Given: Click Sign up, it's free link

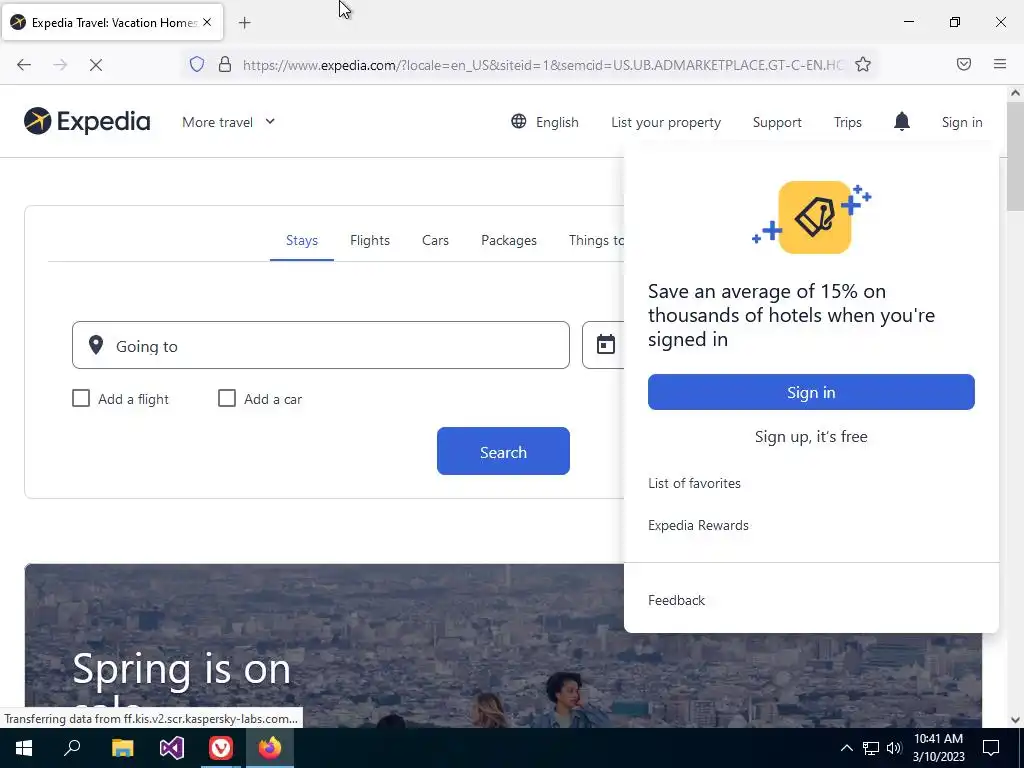Looking at the screenshot, I should point(811,436).
